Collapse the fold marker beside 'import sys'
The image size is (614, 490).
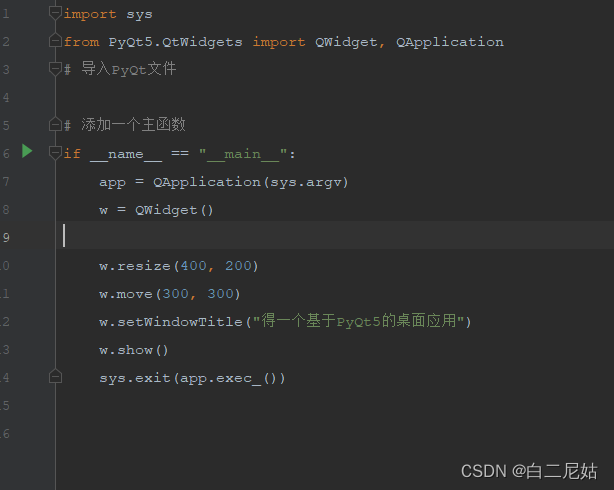55,14
